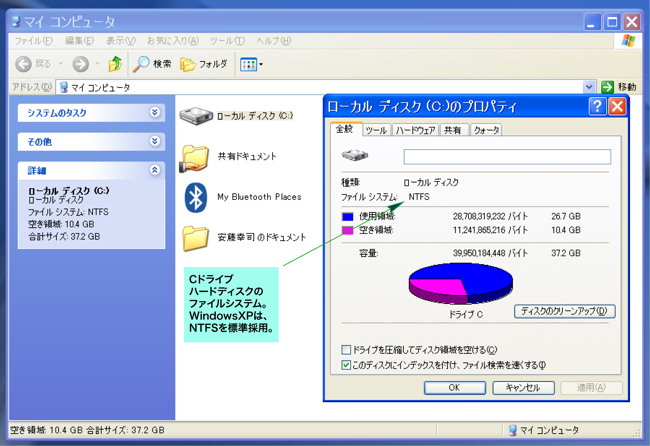
Task: Click the NTFS file system value in dialog
Action: point(419,196)
